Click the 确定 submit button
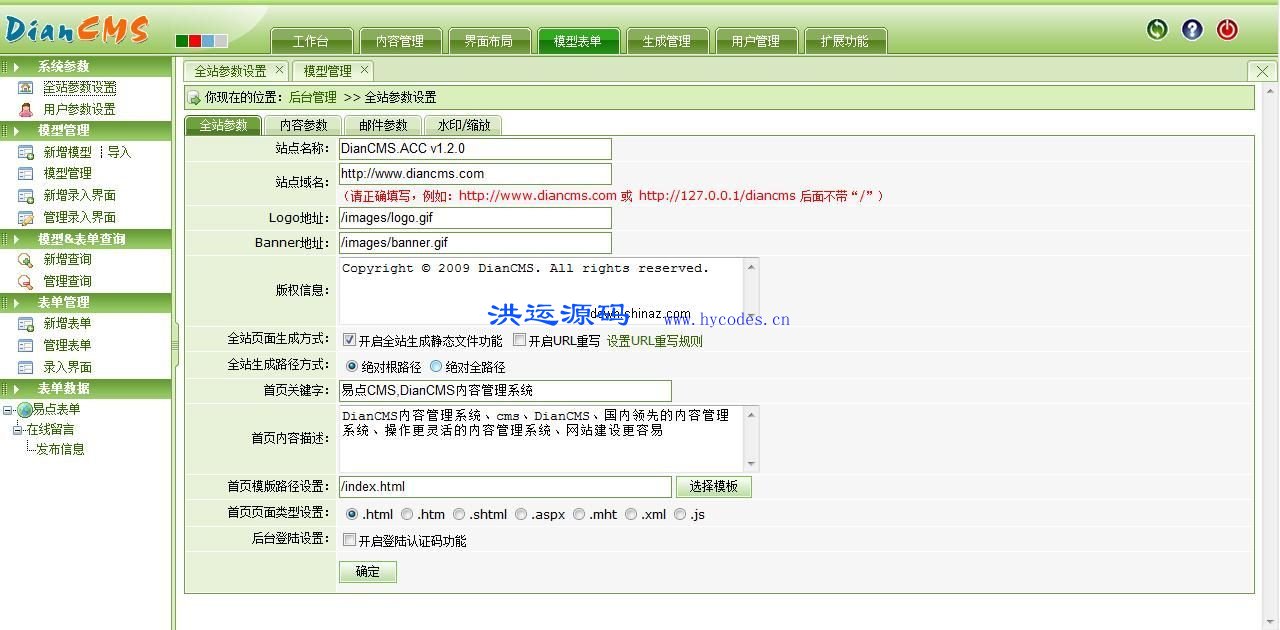1280x630 pixels. [x=368, y=572]
